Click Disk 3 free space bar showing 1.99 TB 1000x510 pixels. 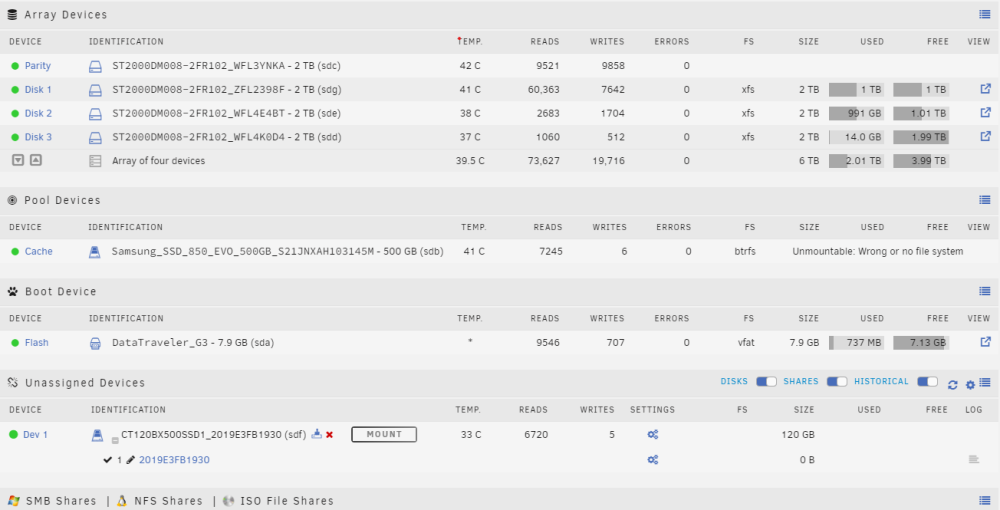[921, 137]
